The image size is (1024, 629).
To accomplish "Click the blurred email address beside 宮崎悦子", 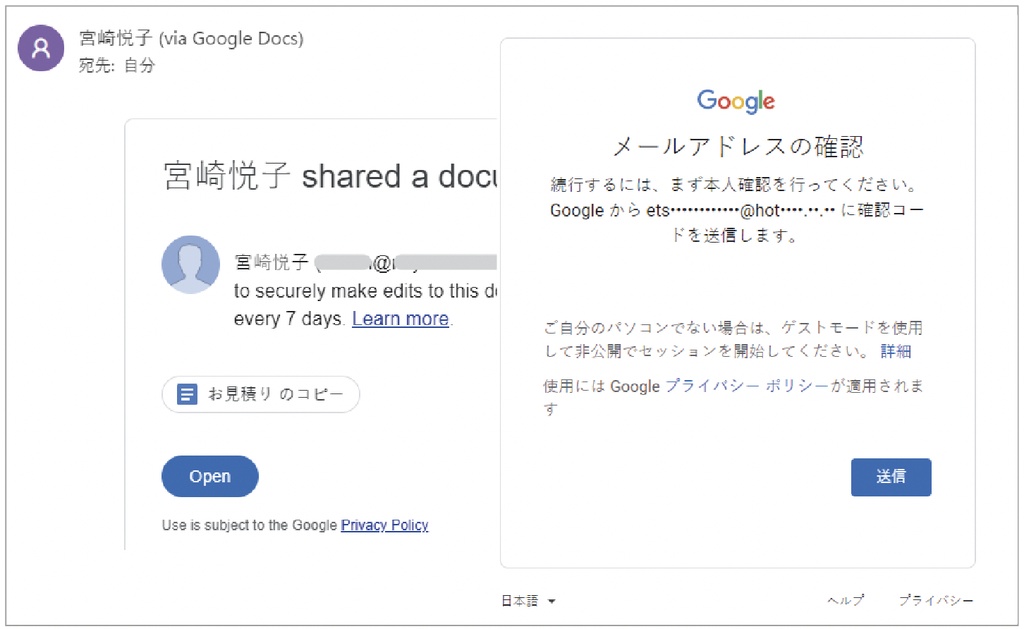I will click(407, 263).
